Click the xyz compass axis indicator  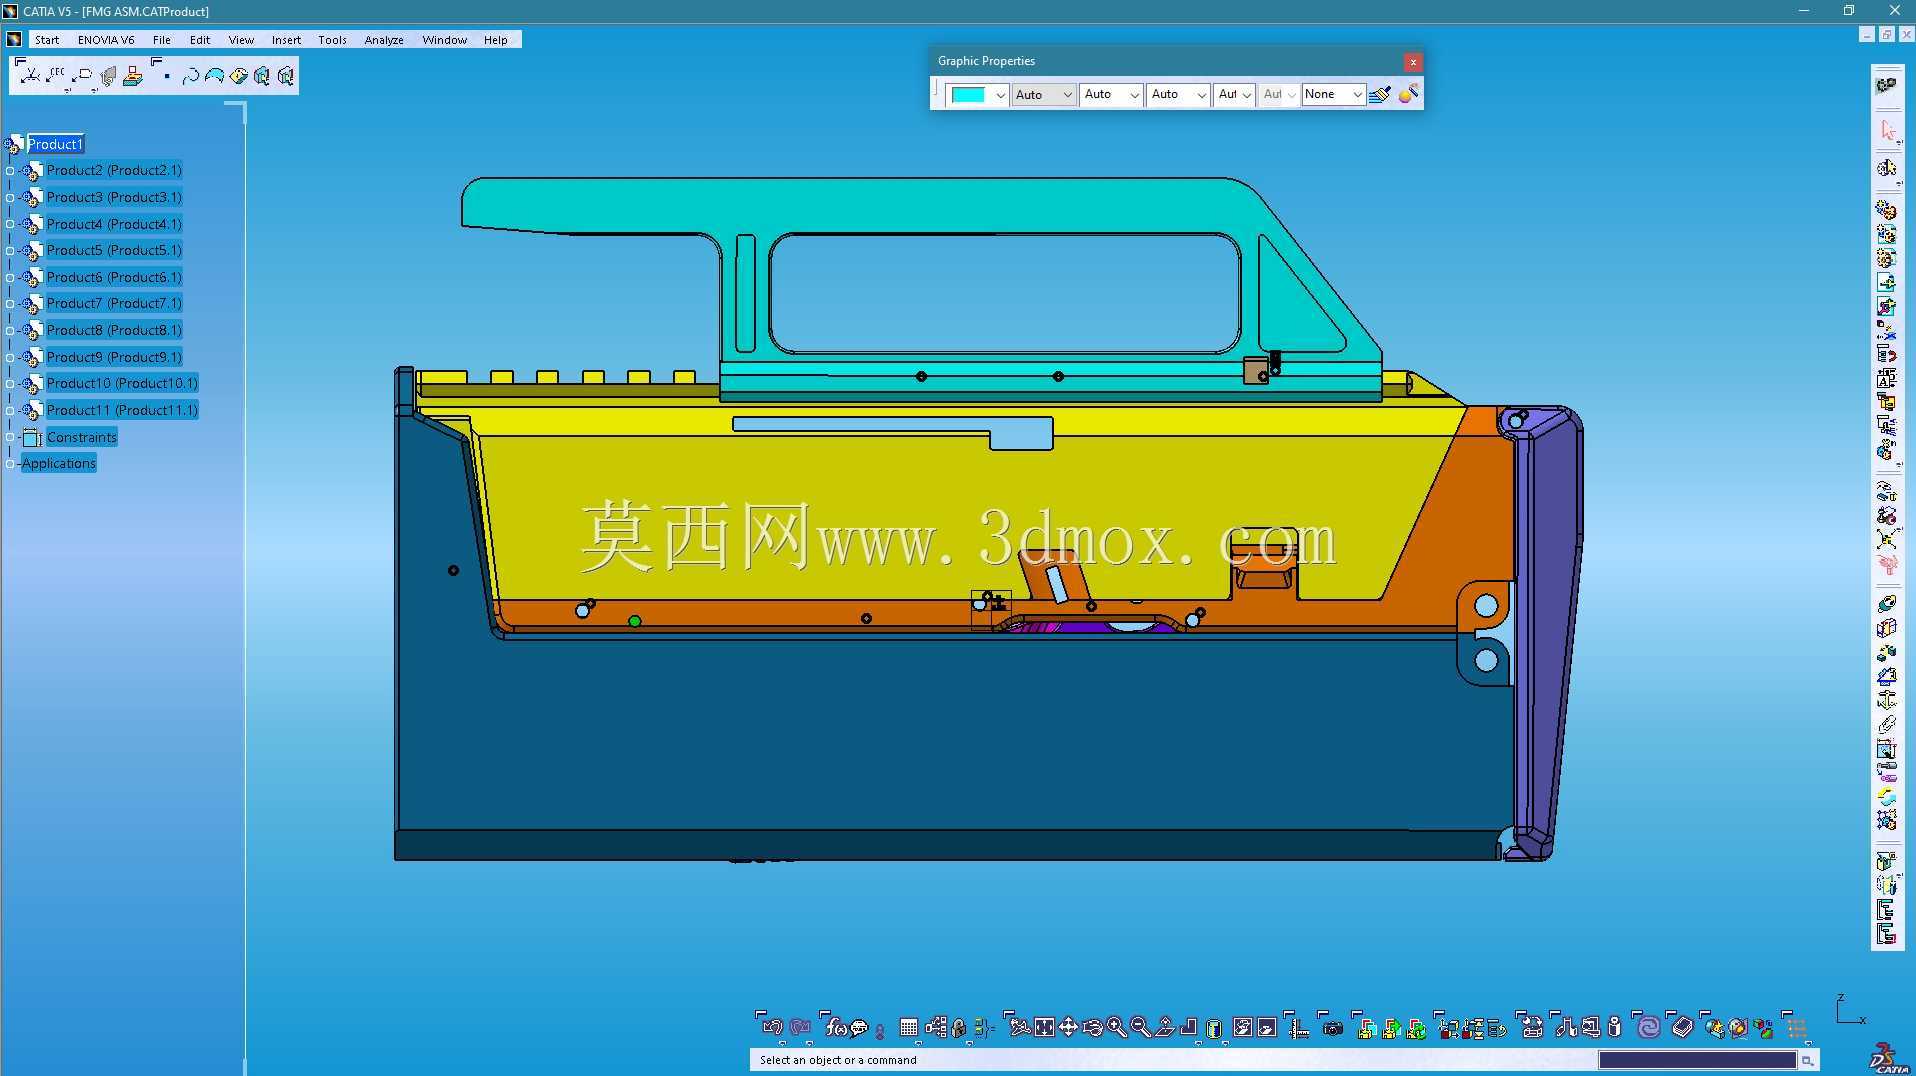1849,1011
